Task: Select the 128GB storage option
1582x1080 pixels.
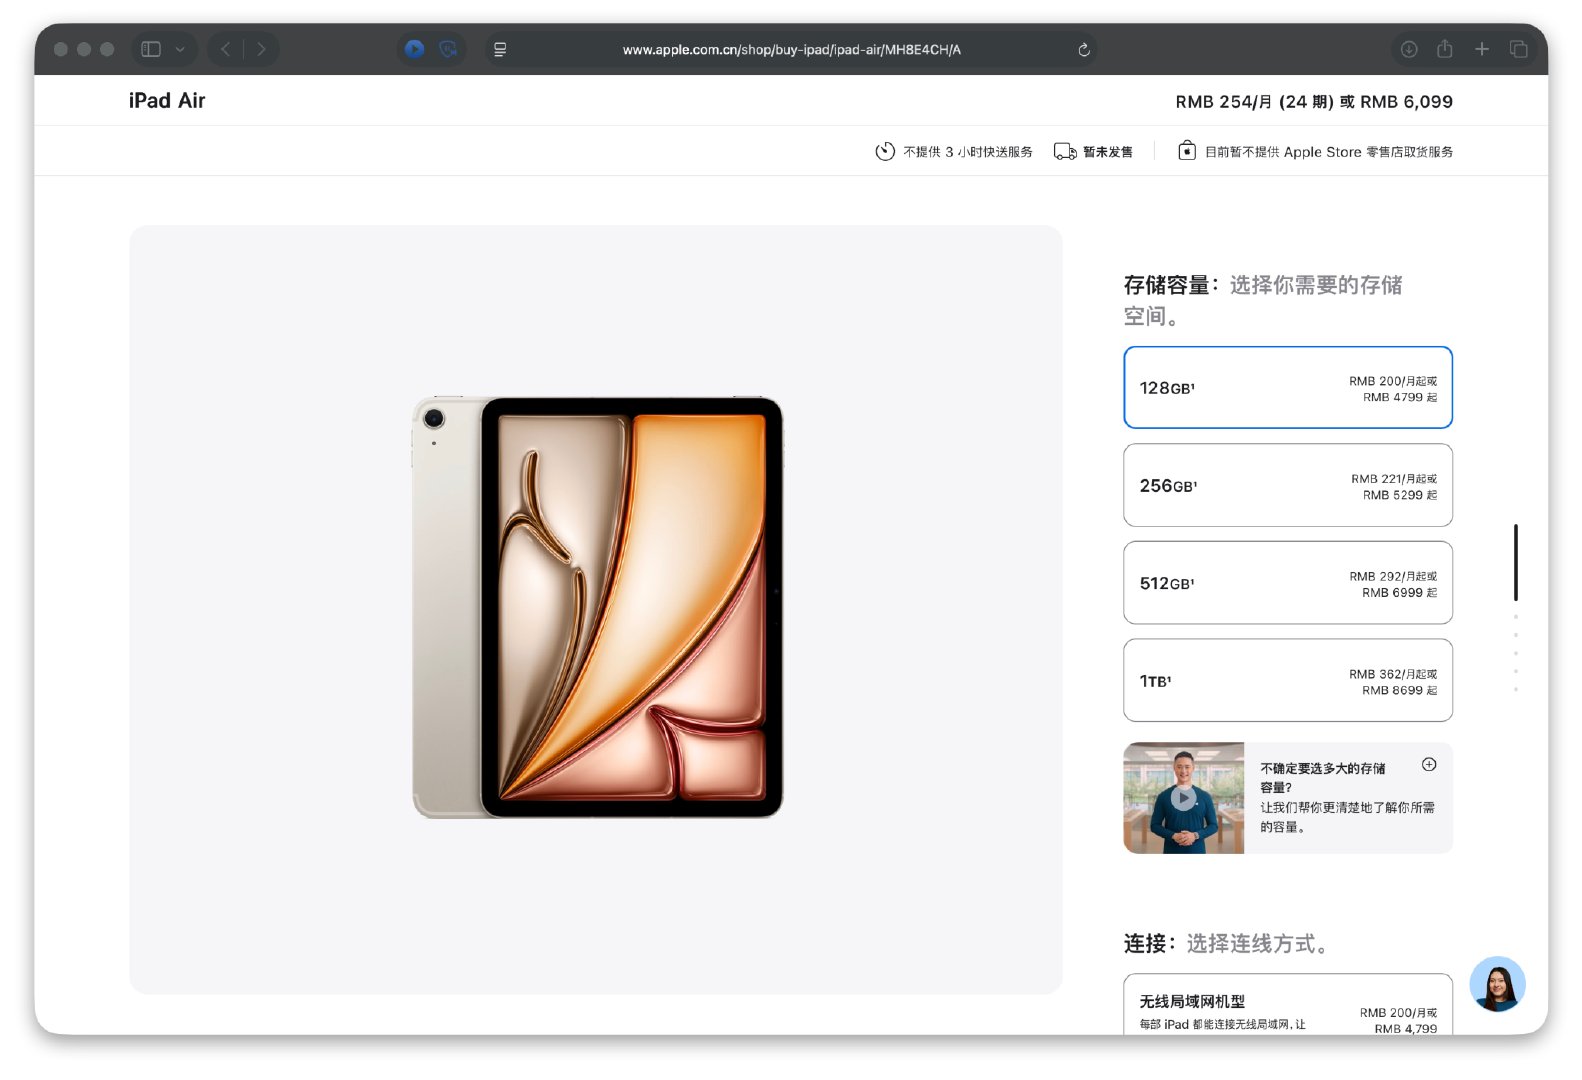Action: click(x=1288, y=387)
